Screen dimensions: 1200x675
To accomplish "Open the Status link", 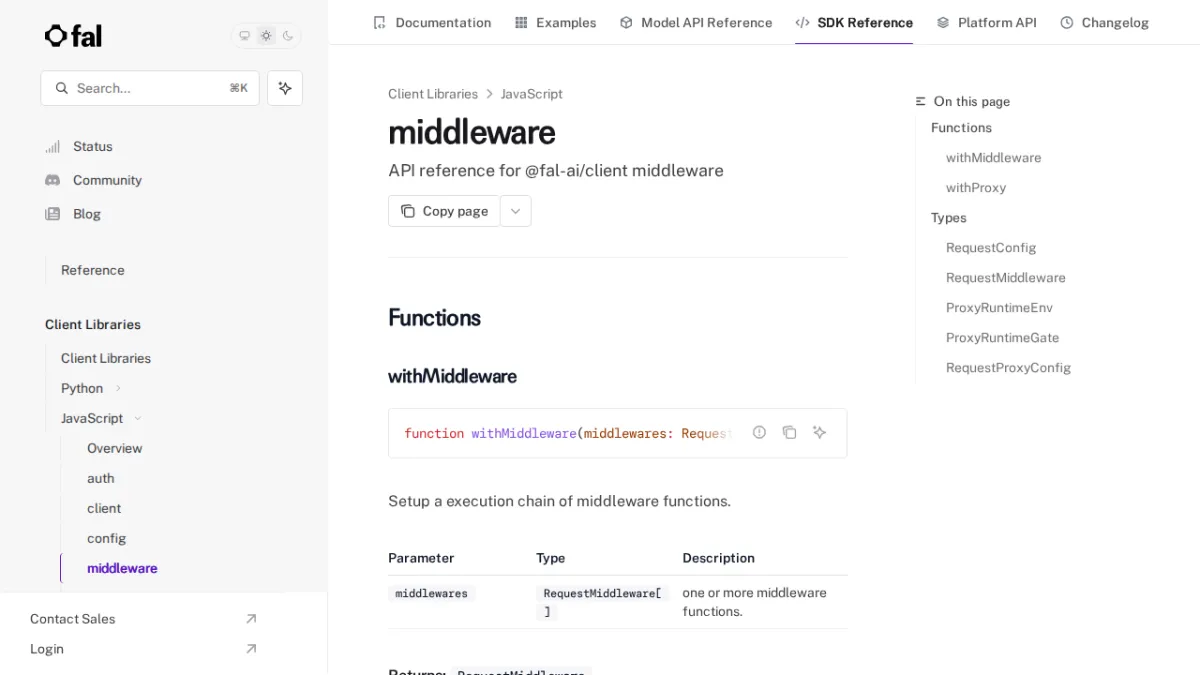I will [93, 146].
